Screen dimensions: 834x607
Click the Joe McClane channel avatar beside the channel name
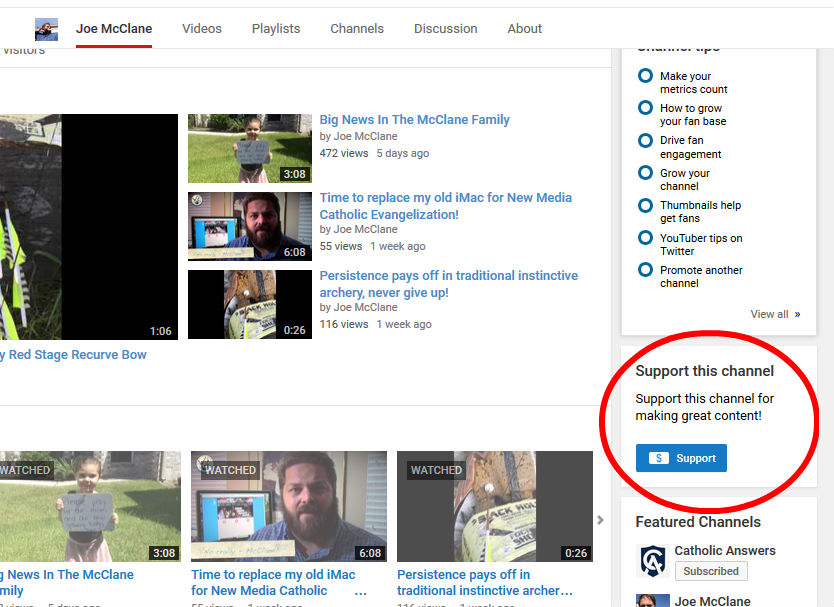point(46,28)
